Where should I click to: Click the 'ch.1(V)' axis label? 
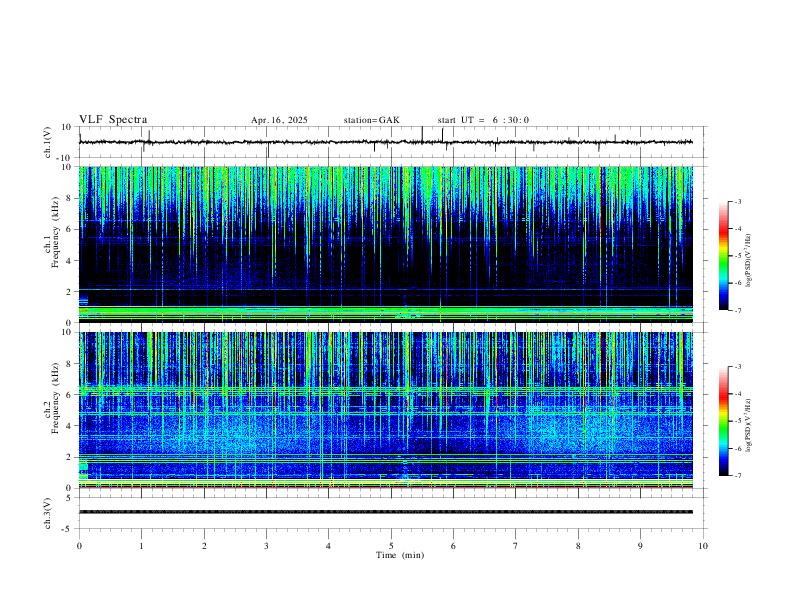coord(48,142)
